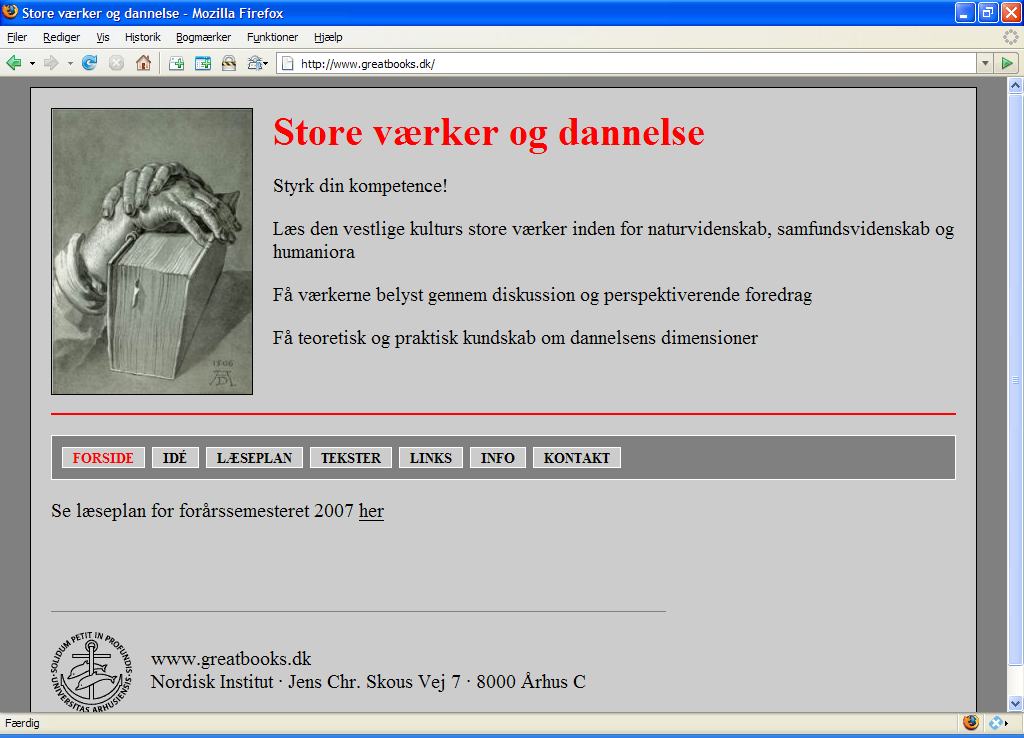This screenshot has height=738, width=1024.
Task: Open the Rediger menu
Action: click(x=61, y=37)
